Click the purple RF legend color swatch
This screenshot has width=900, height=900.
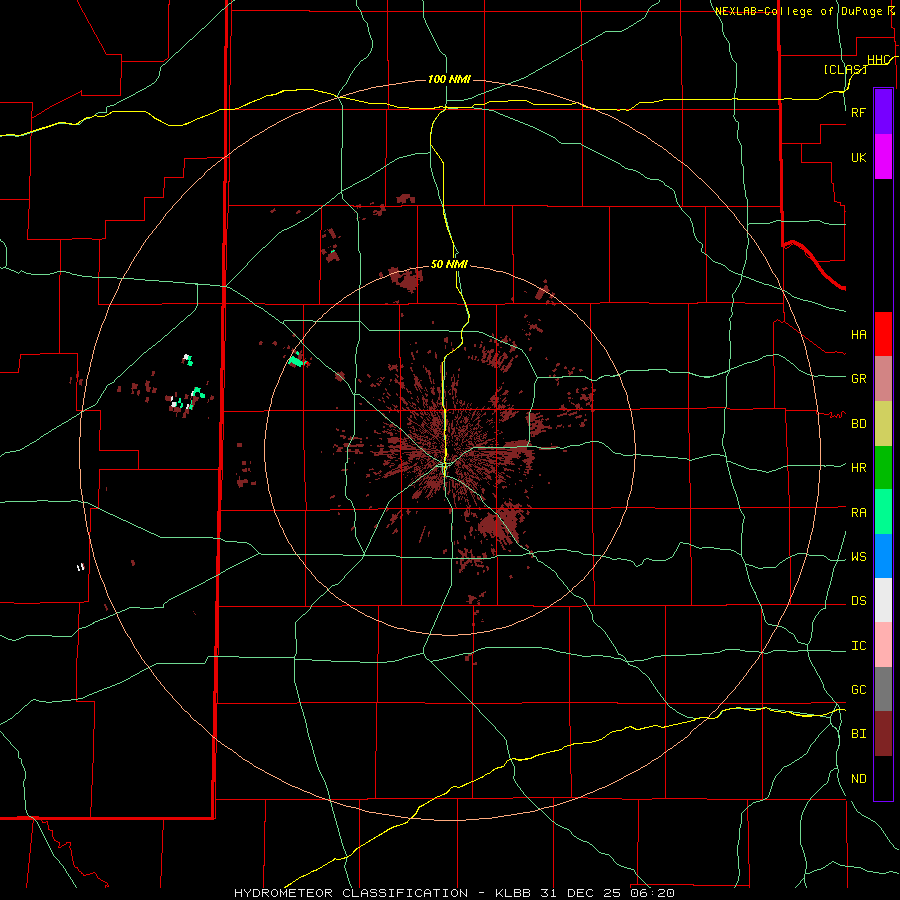point(883,112)
